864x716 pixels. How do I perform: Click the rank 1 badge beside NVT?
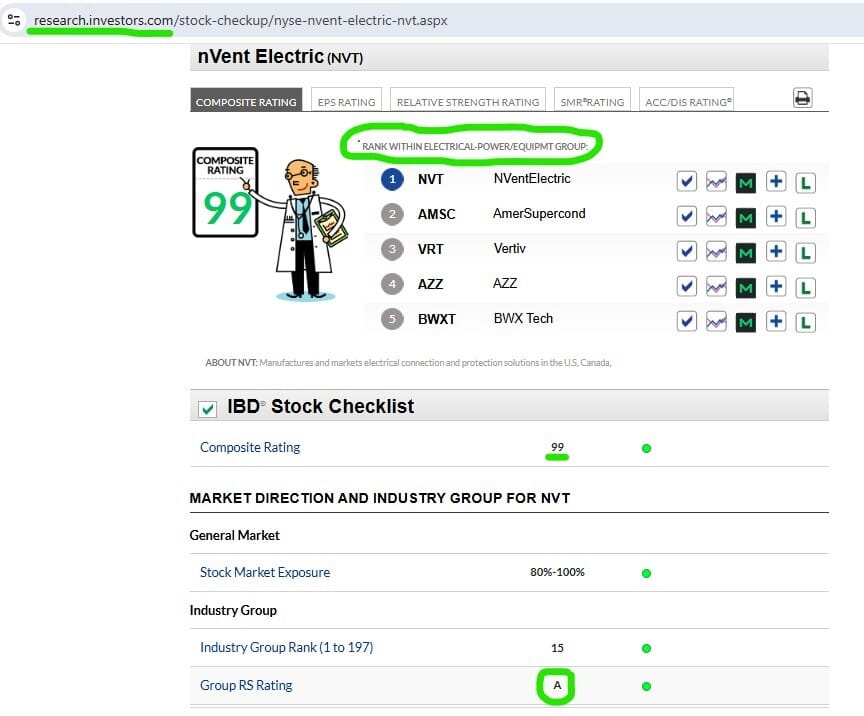click(x=392, y=179)
